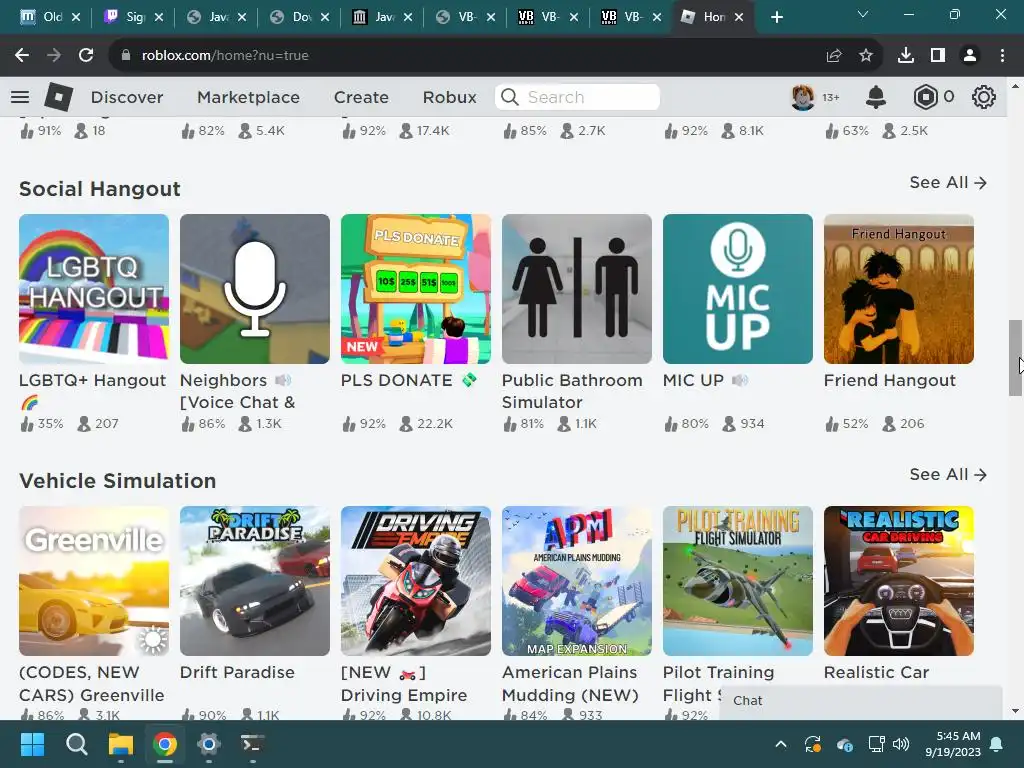Open Driving Empire thumbnail
Viewport: 1024px width, 768px height.
click(416, 581)
